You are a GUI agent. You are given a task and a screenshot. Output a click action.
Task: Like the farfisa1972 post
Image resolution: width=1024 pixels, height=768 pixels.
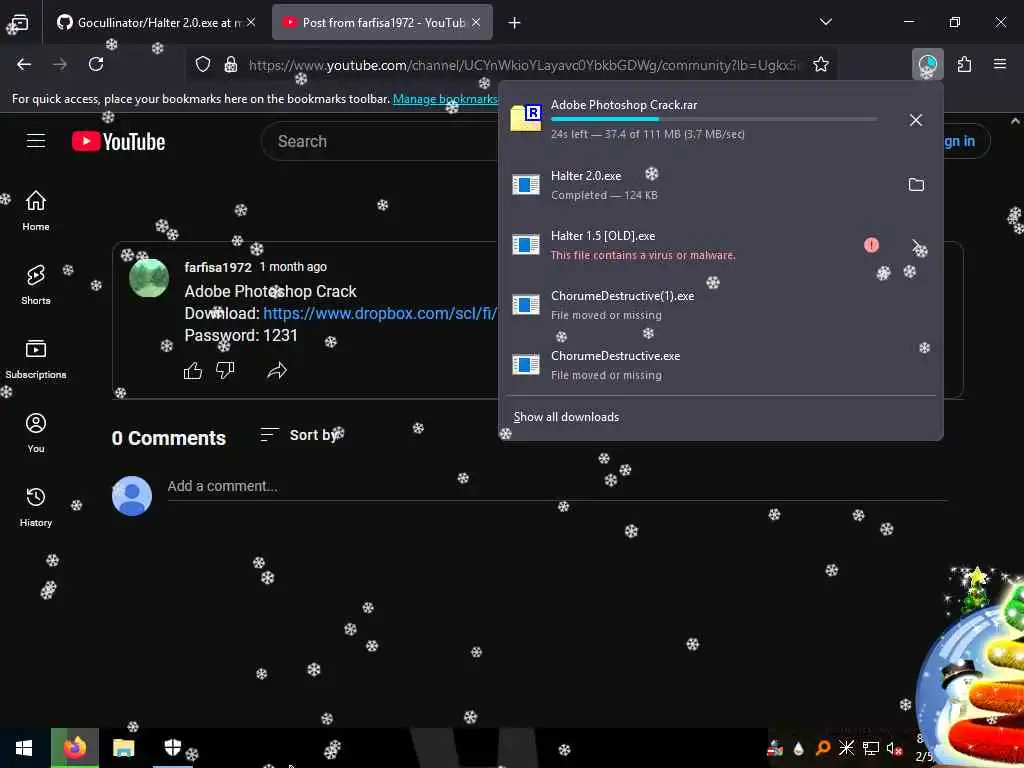point(193,371)
